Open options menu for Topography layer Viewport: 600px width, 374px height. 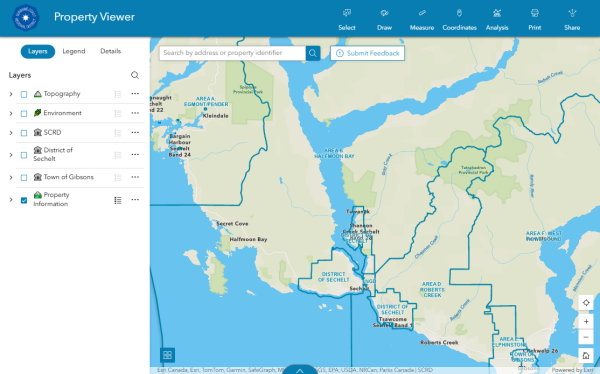135,94
